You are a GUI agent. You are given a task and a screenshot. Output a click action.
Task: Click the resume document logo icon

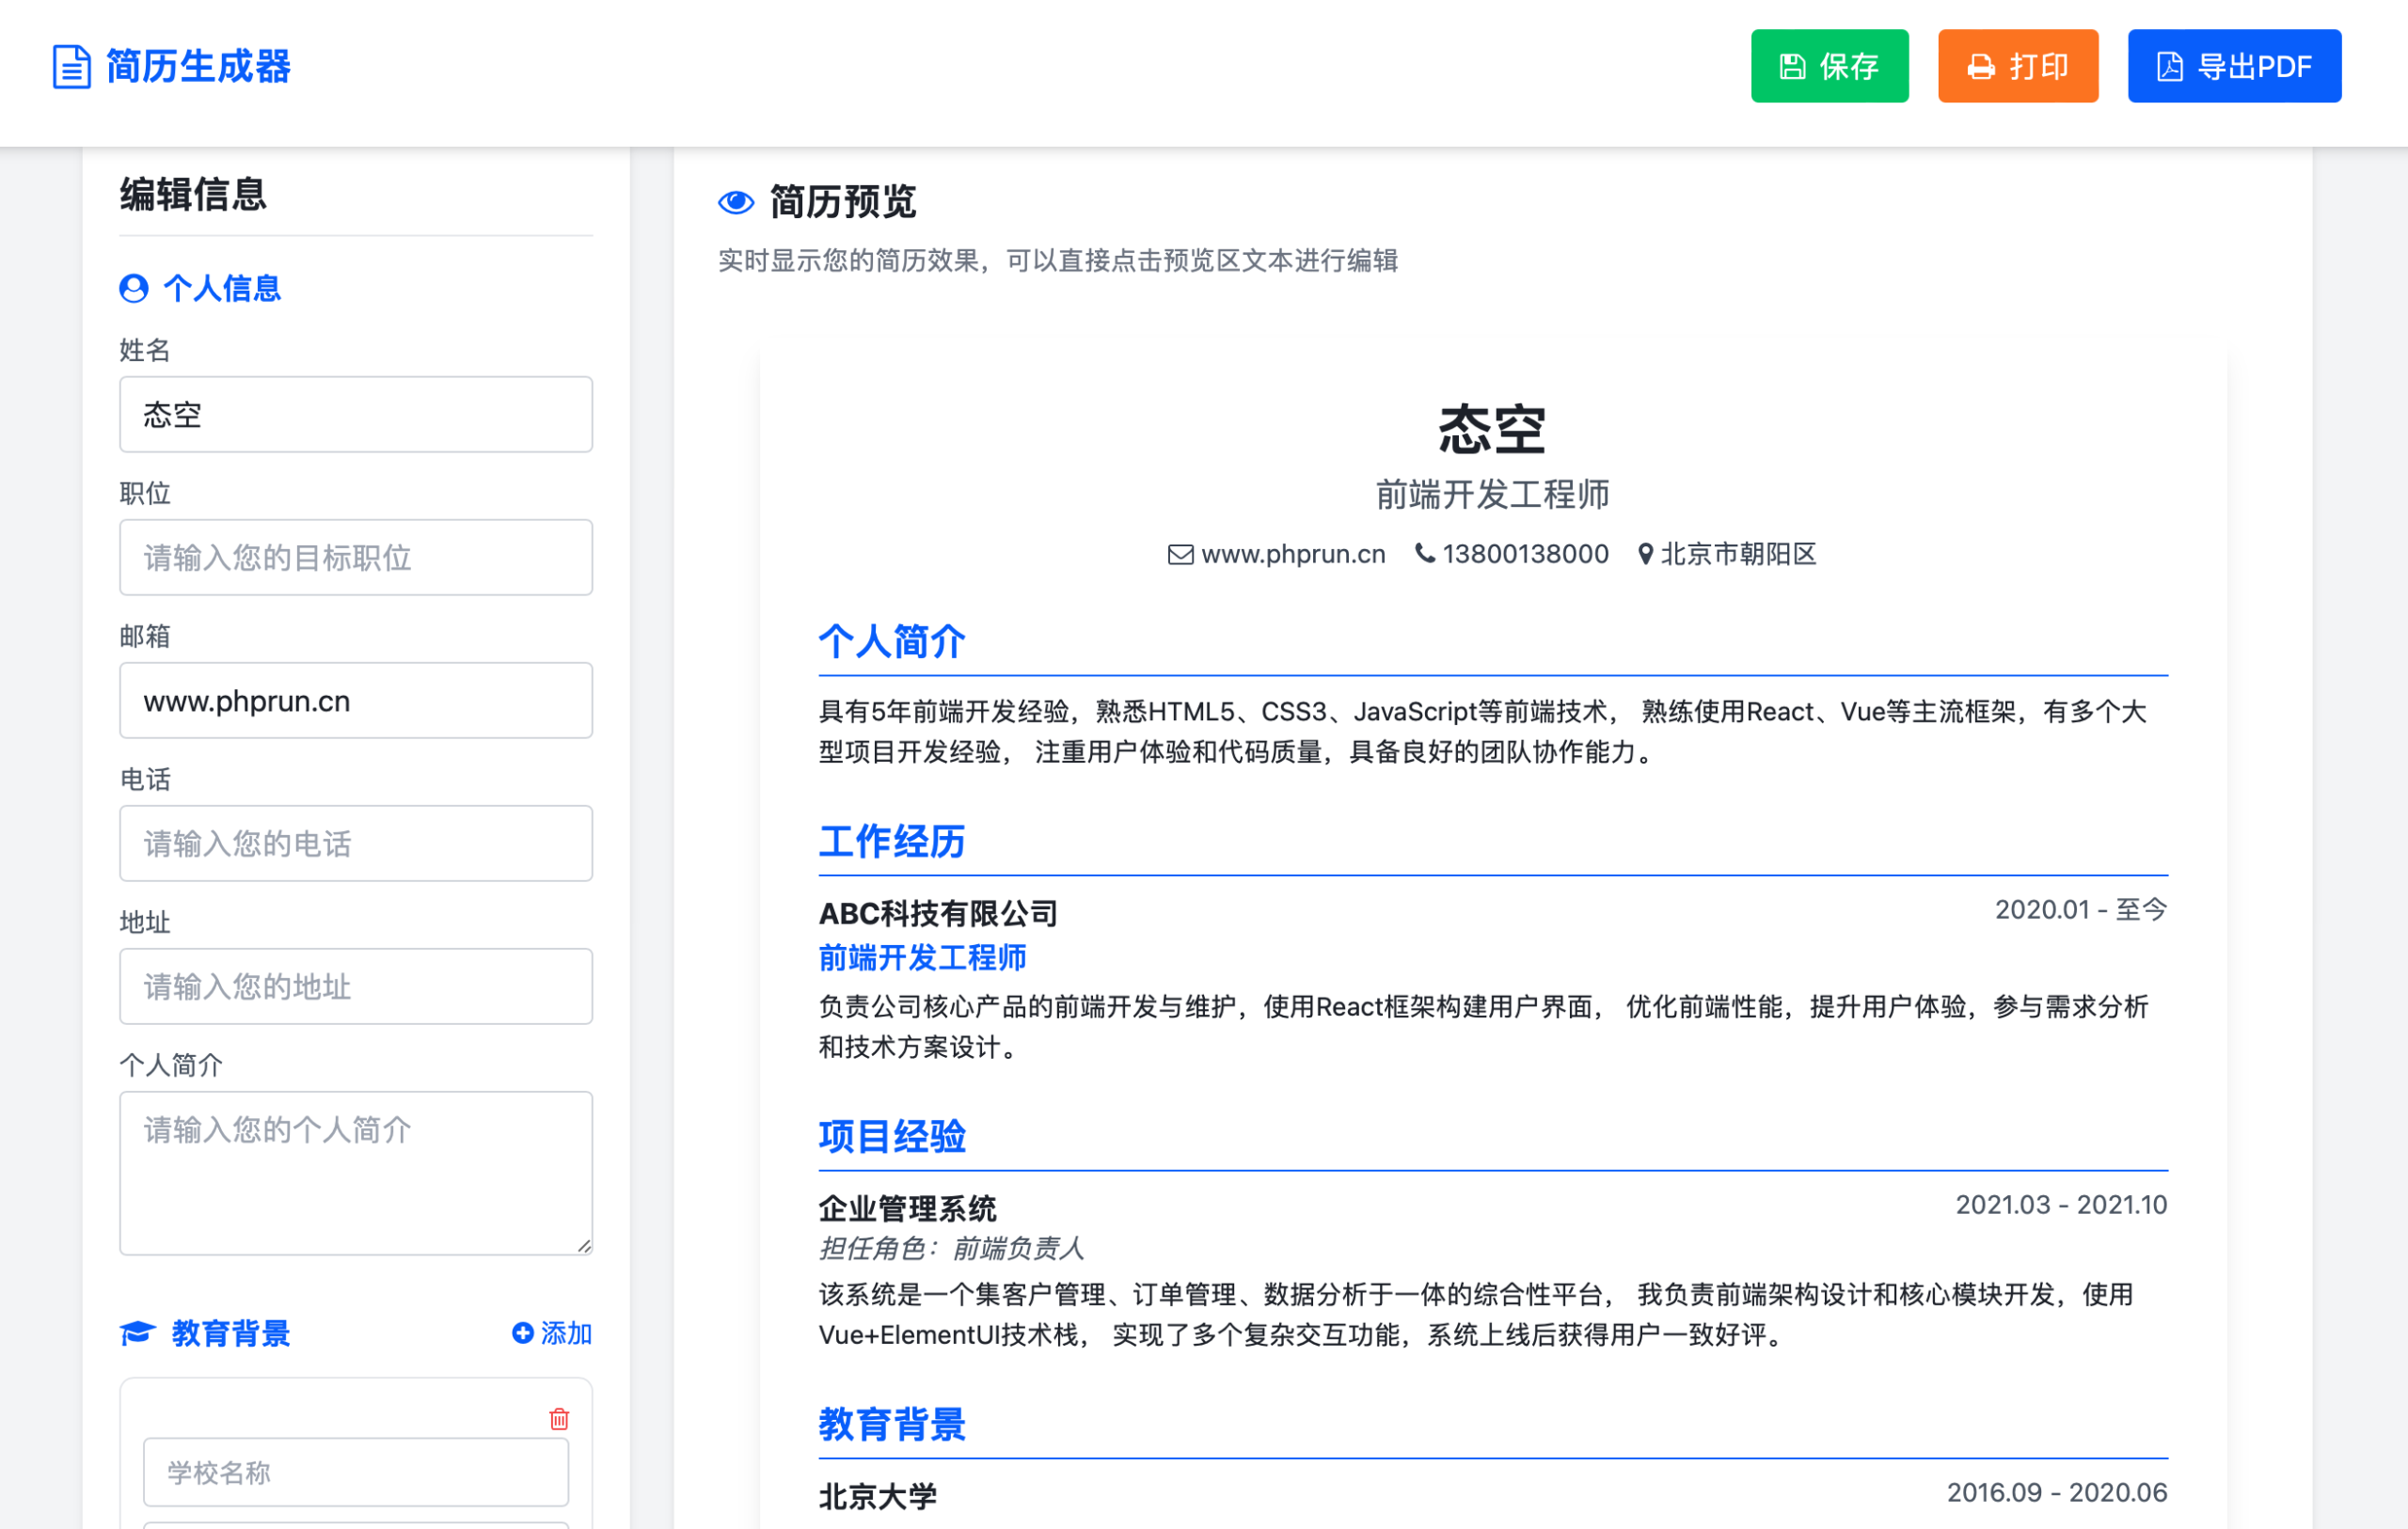71,67
